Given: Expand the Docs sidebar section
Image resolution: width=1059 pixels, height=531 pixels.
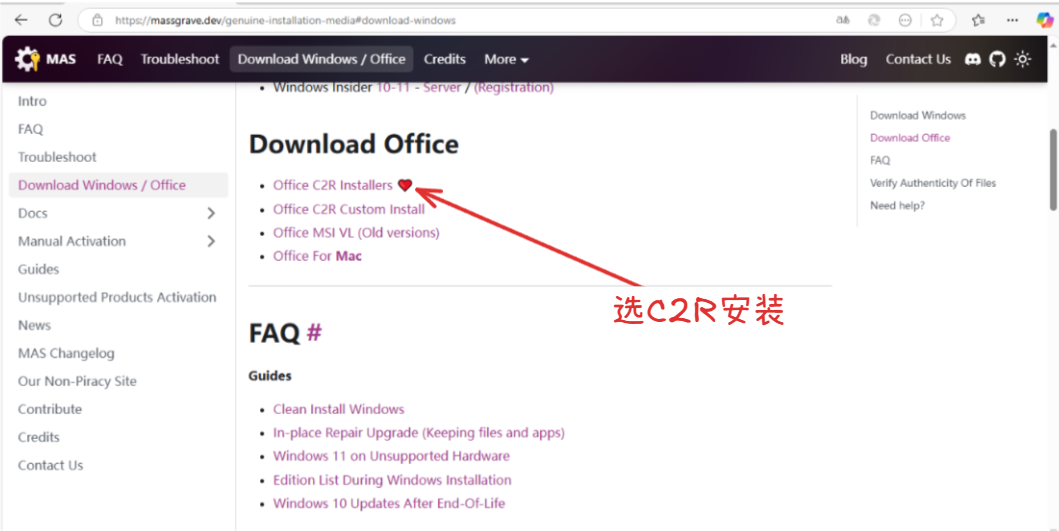Looking at the screenshot, I should (211, 213).
